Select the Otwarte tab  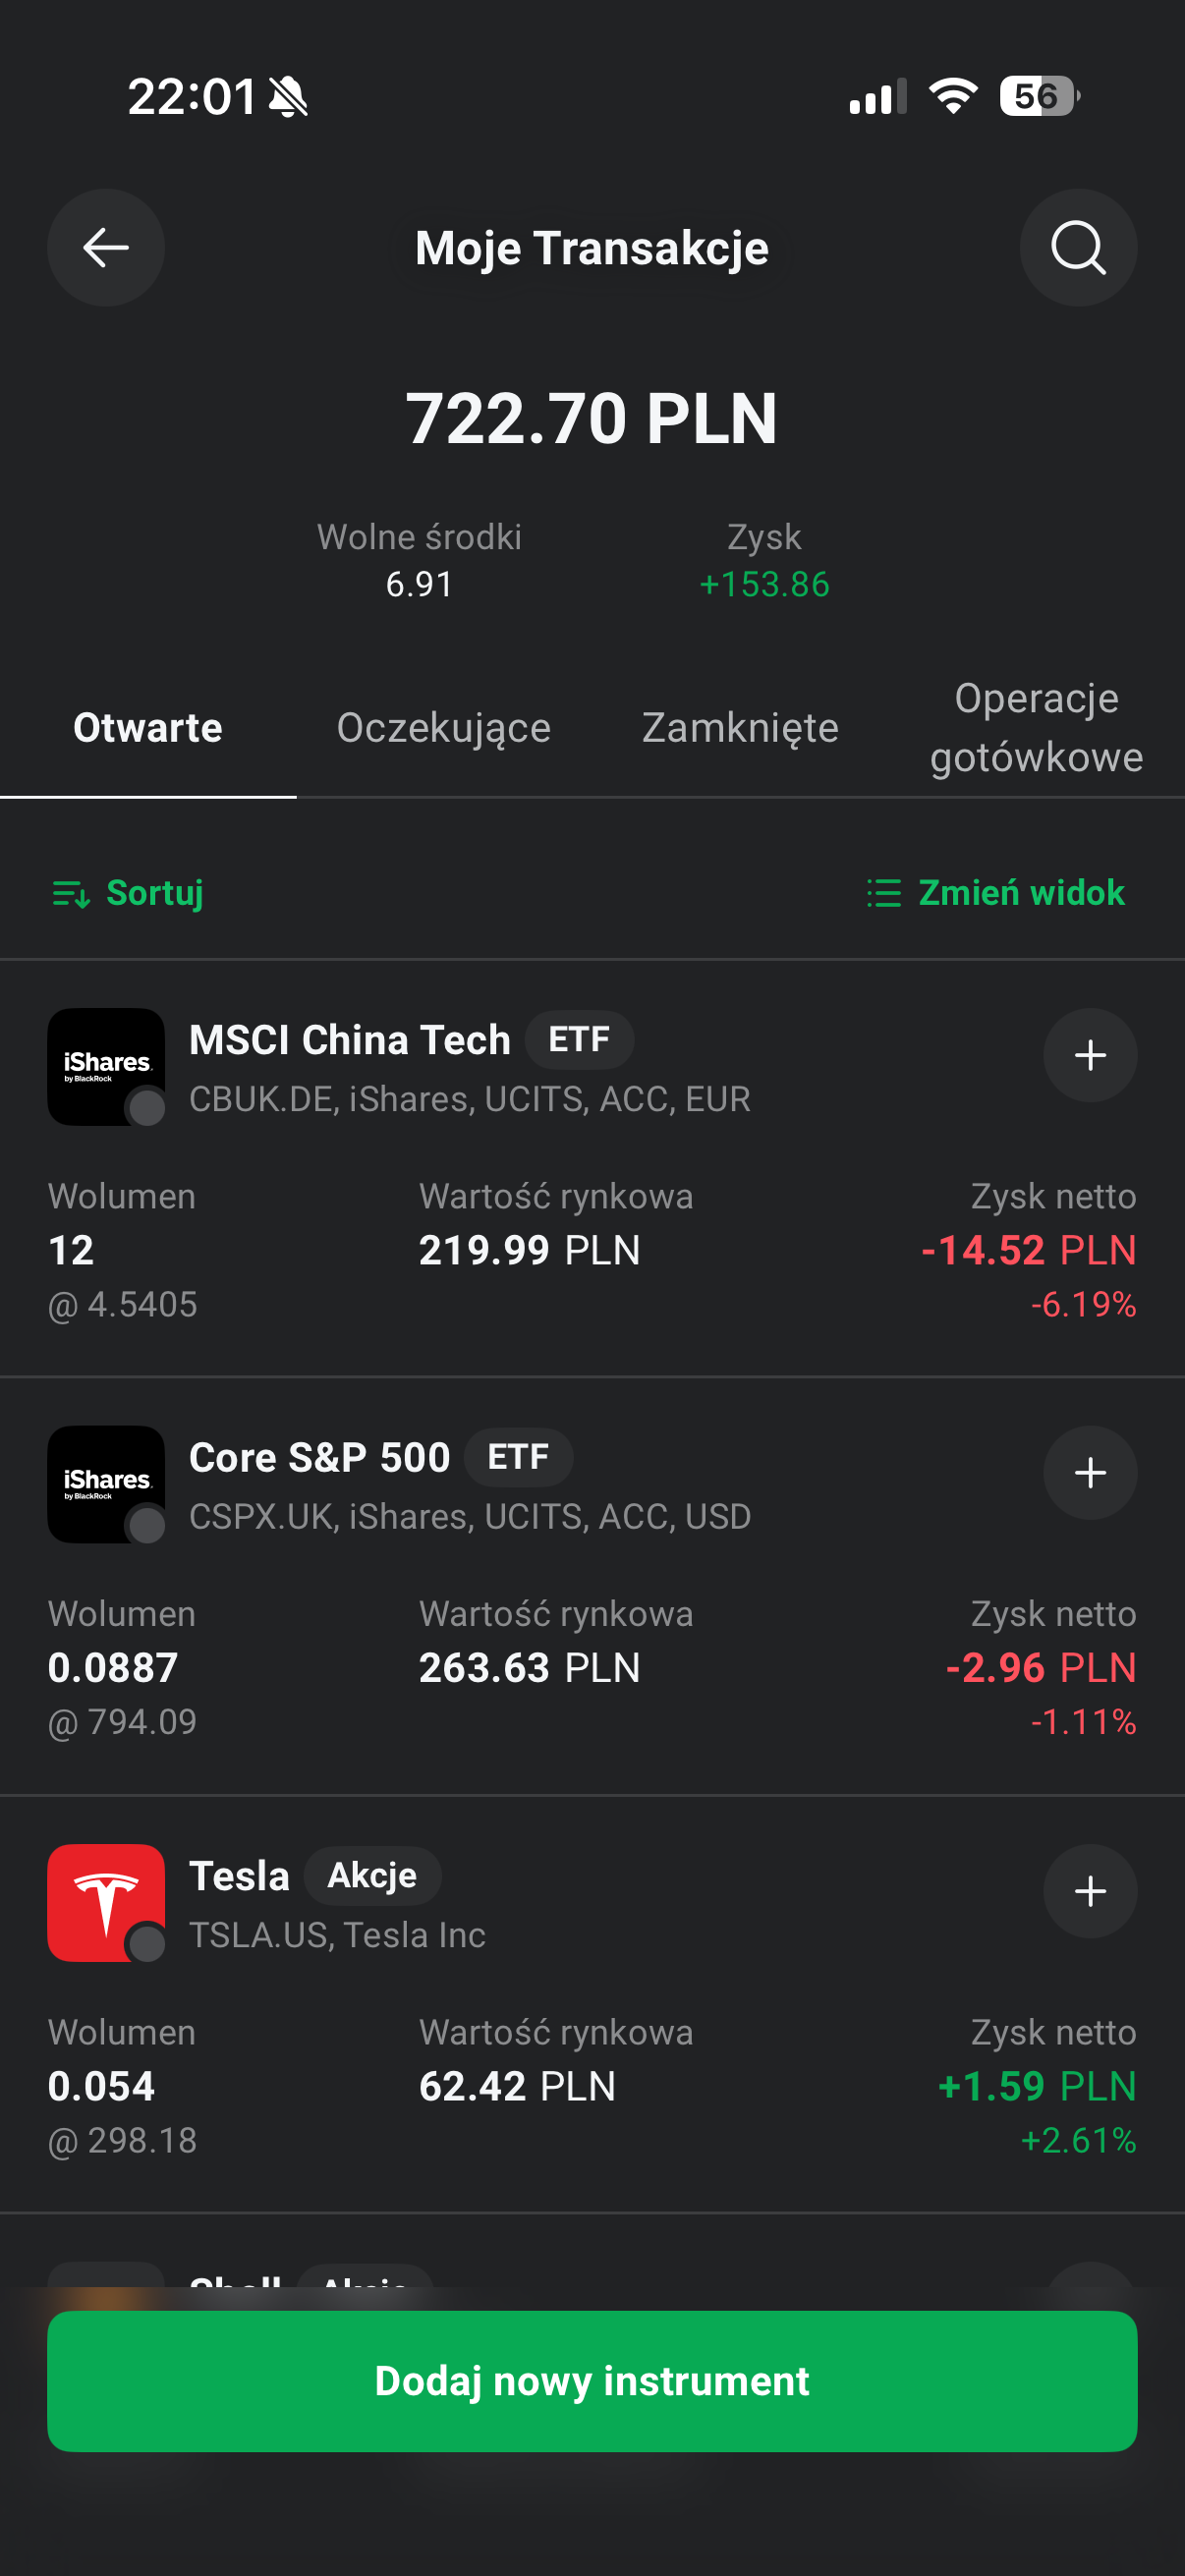coord(148,728)
